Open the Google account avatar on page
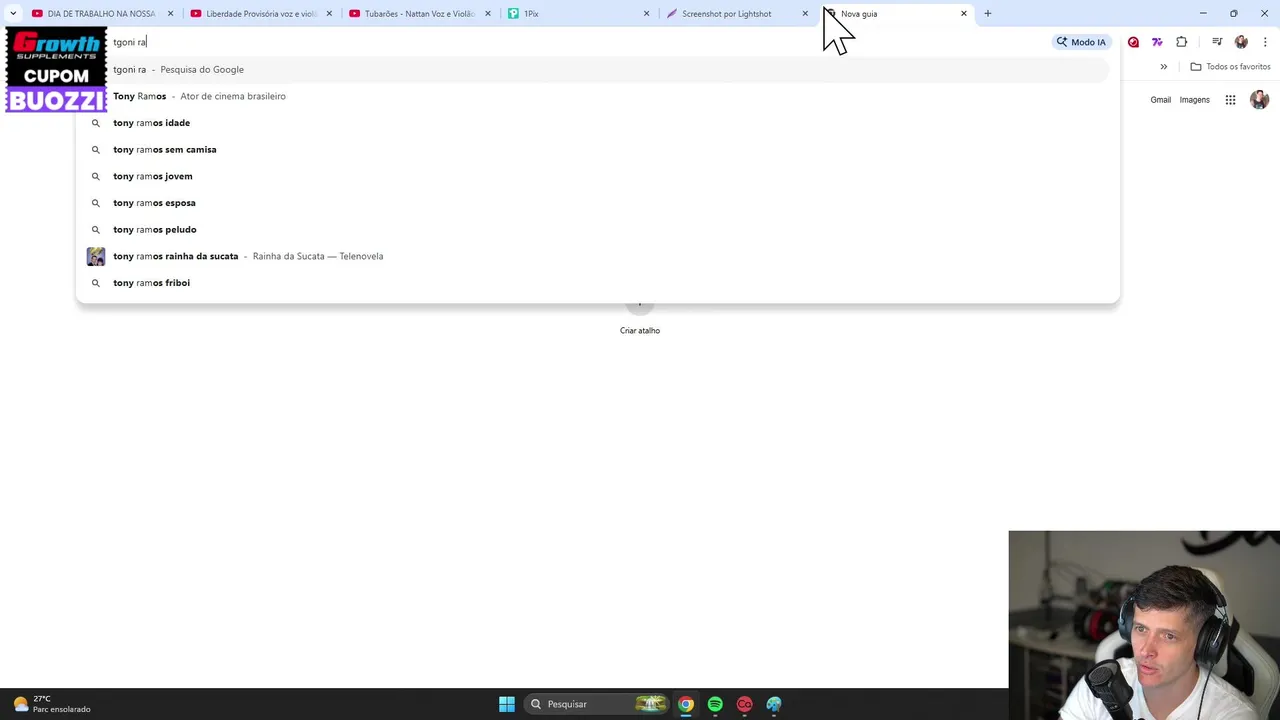This screenshot has height=720, width=1280. pos(1259,100)
